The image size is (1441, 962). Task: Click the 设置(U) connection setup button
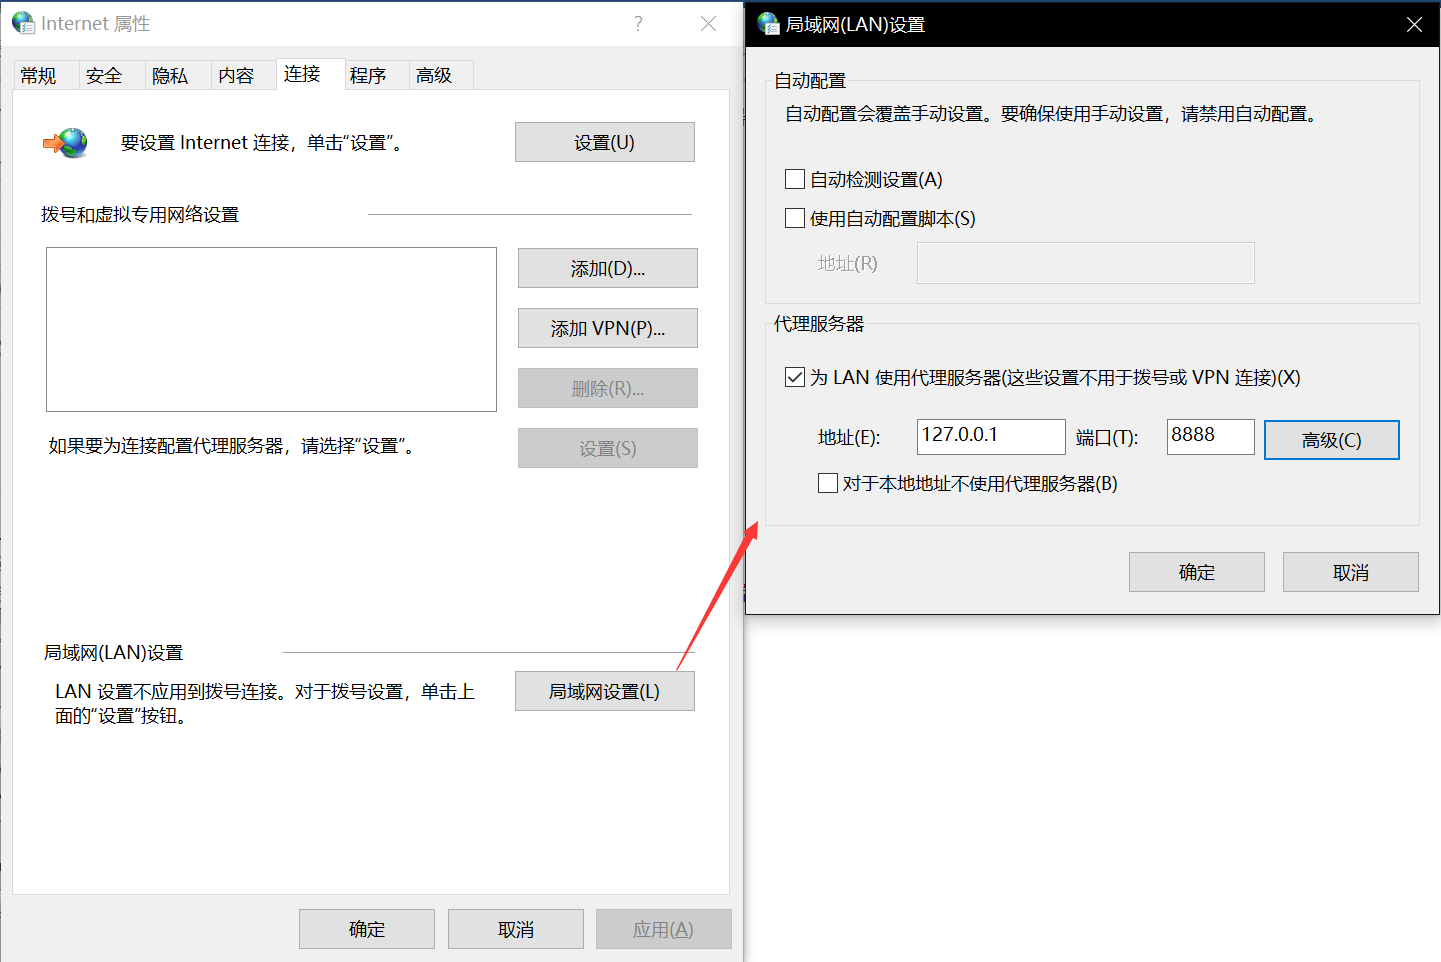tap(604, 142)
